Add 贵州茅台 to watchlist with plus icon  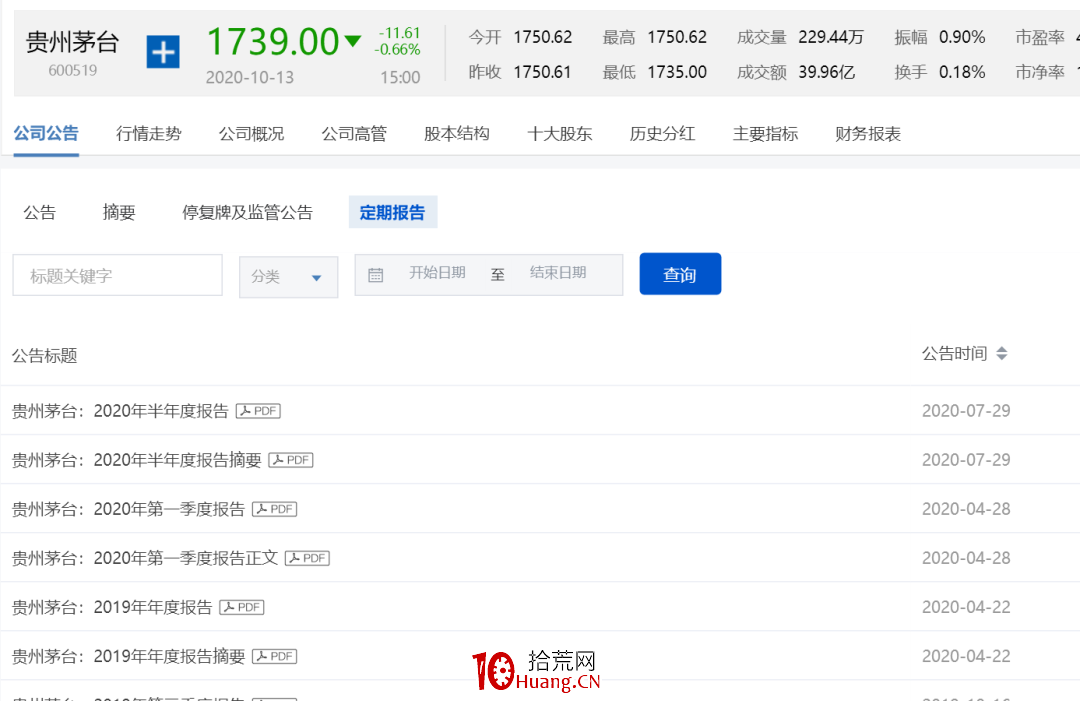tap(163, 52)
